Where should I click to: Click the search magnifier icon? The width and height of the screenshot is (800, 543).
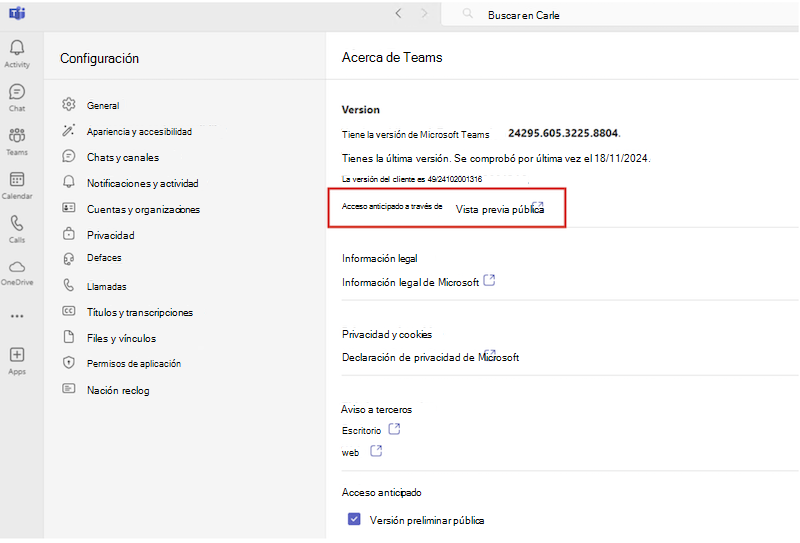coord(467,14)
